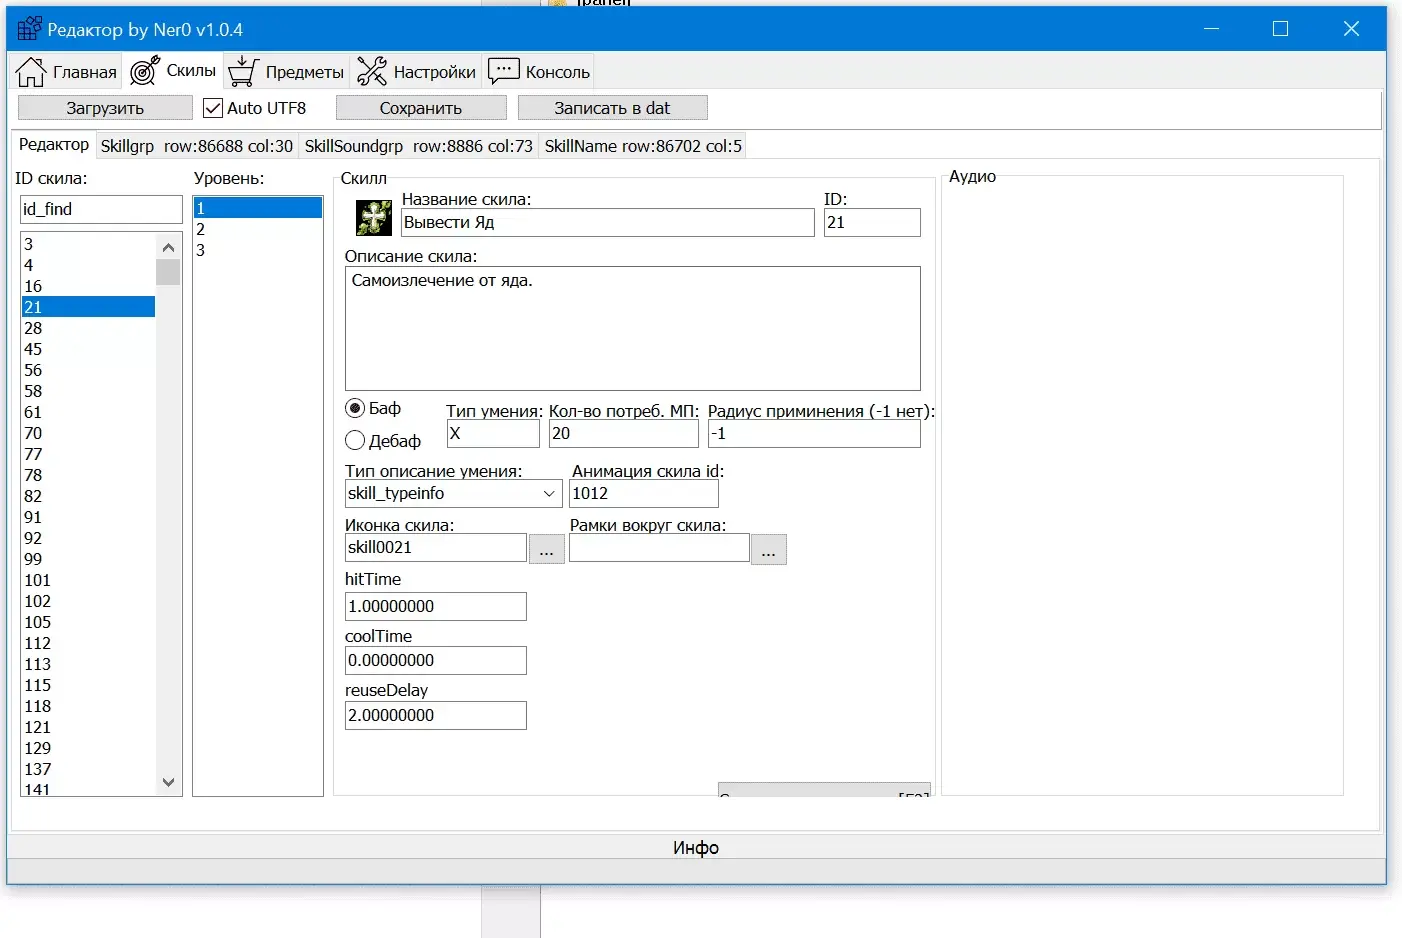Click the Анимация скила id field
This screenshot has height=938, width=1402.
pos(644,493)
